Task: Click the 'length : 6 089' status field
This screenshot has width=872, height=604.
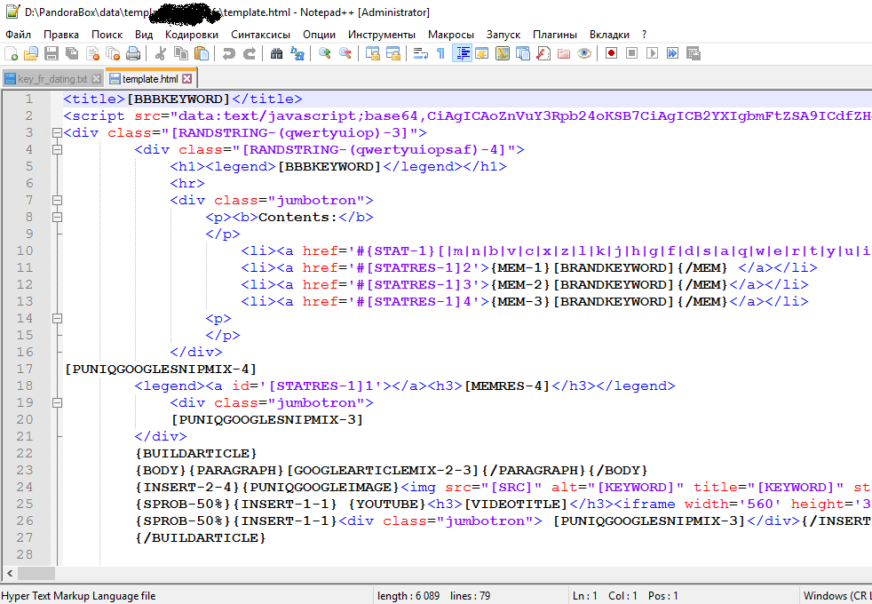Action: tap(408, 596)
